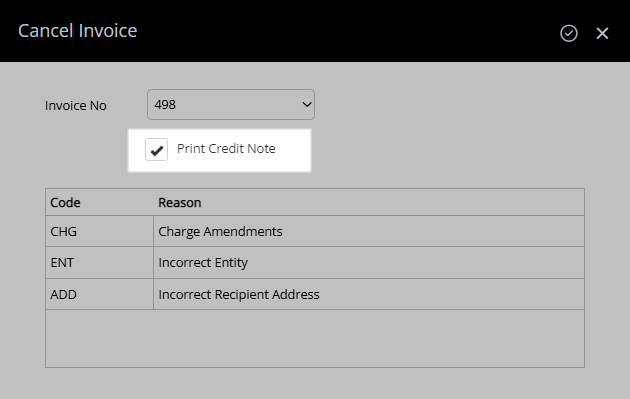Choose Incorrect Entity reason
The width and height of the screenshot is (630, 399).
click(x=203, y=262)
